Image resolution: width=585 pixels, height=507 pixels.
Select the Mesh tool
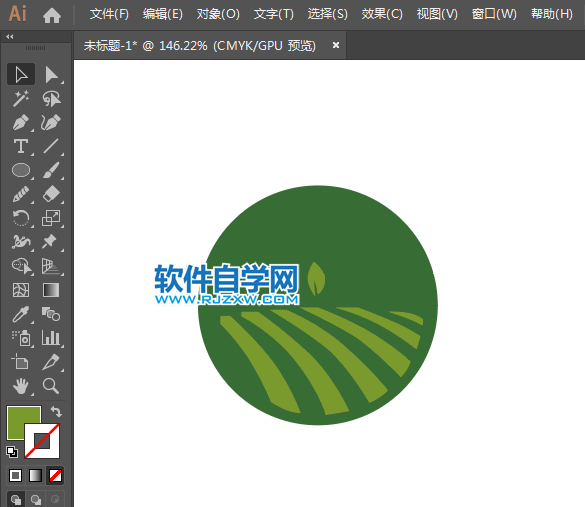click(21, 290)
